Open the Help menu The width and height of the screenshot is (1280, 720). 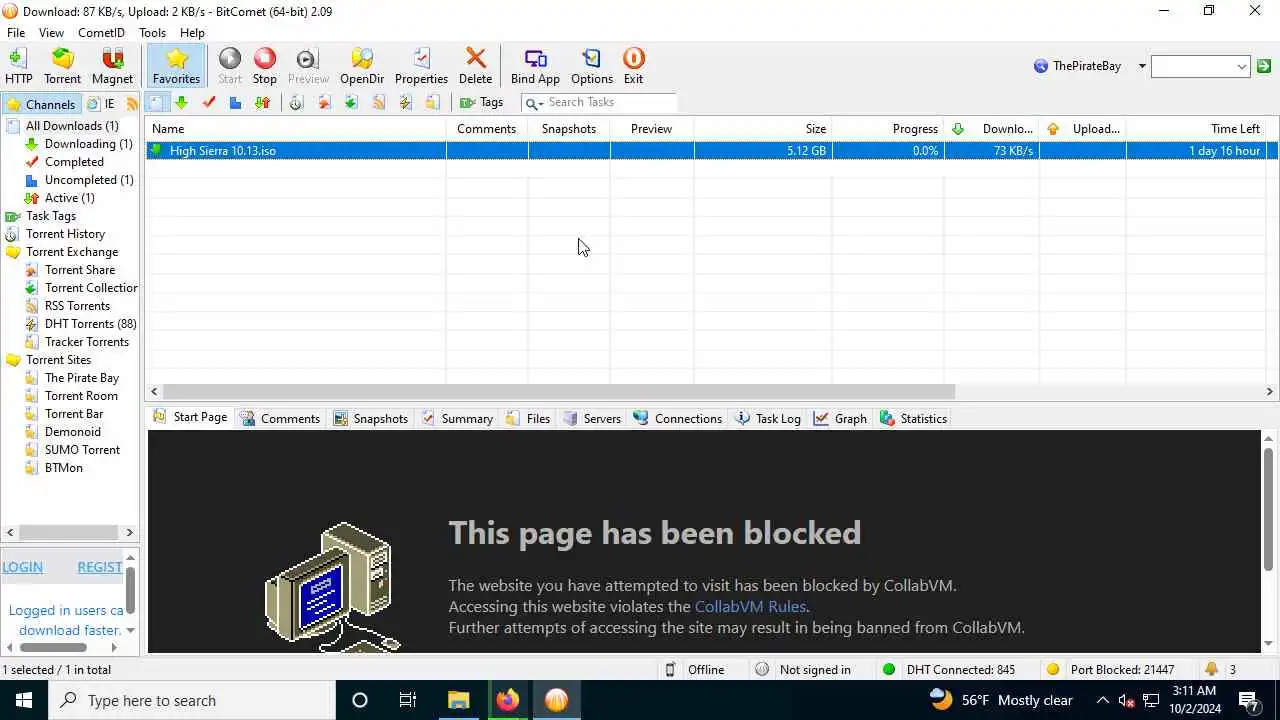coord(192,32)
